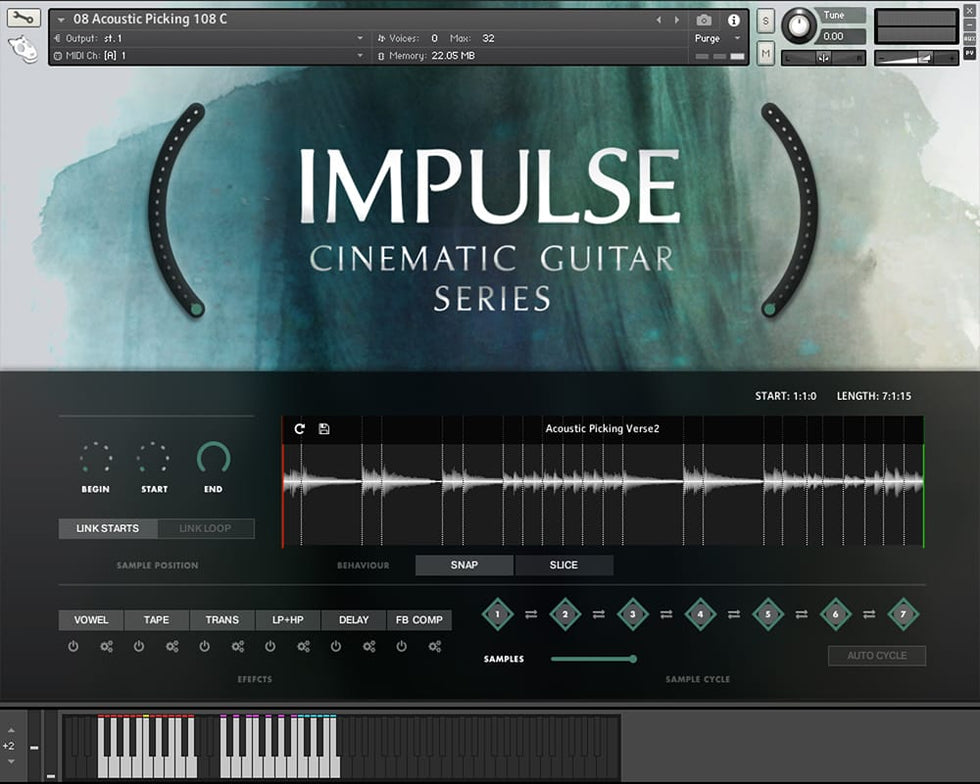This screenshot has height=784, width=980.
Task: Click the camera snapshot icon
Action: tap(704, 20)
